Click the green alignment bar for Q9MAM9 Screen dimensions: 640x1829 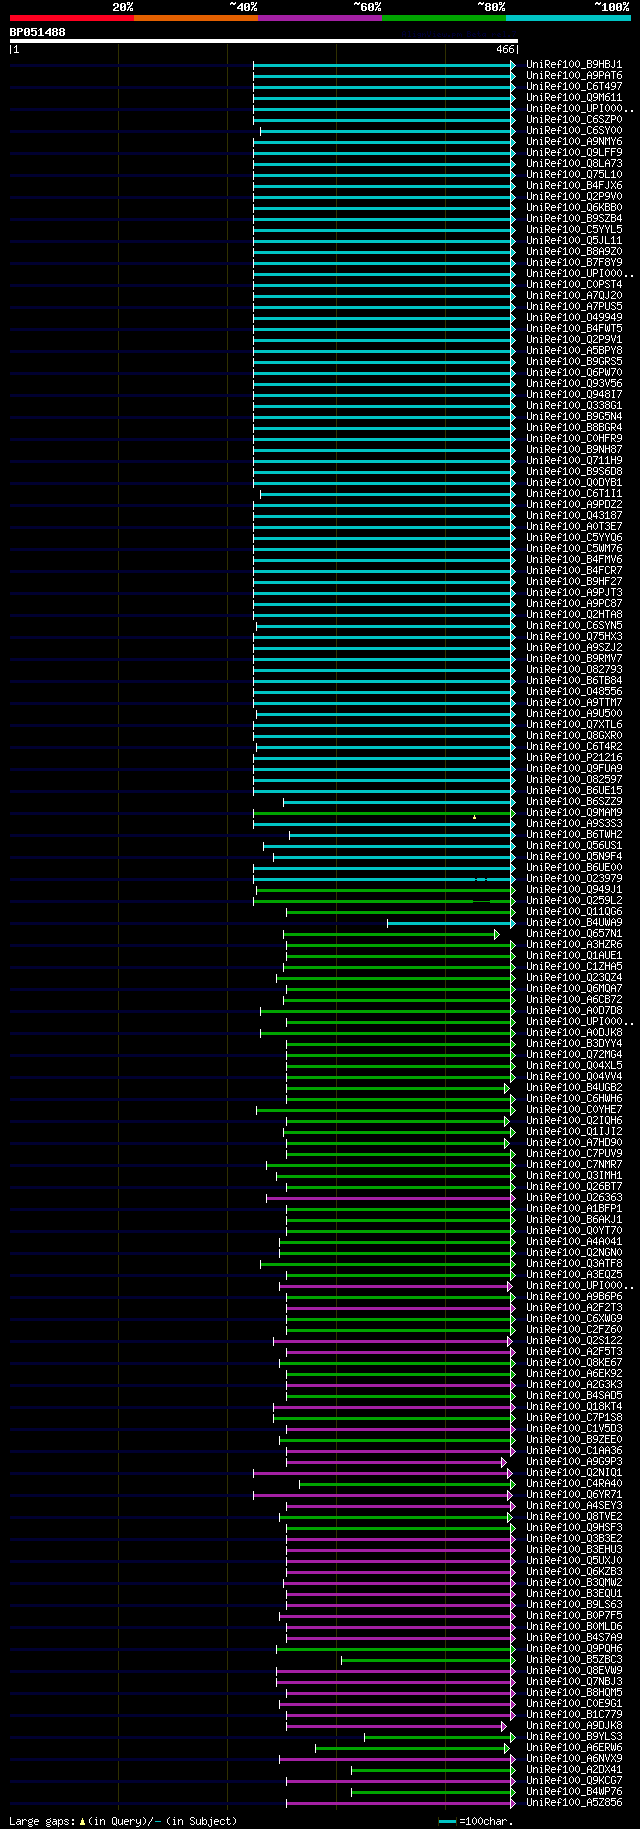384,813
